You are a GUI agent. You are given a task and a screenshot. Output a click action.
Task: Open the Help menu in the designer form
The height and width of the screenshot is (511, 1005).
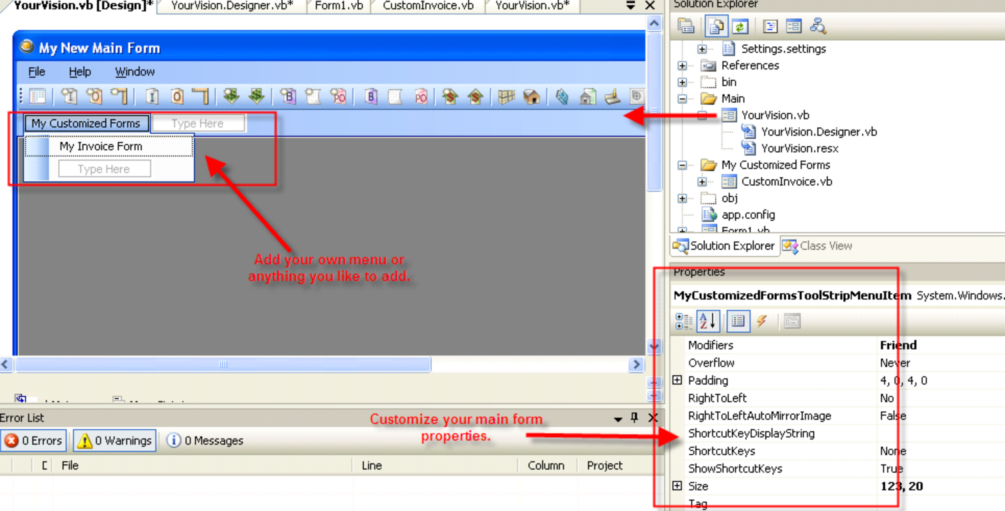point(80,72)
